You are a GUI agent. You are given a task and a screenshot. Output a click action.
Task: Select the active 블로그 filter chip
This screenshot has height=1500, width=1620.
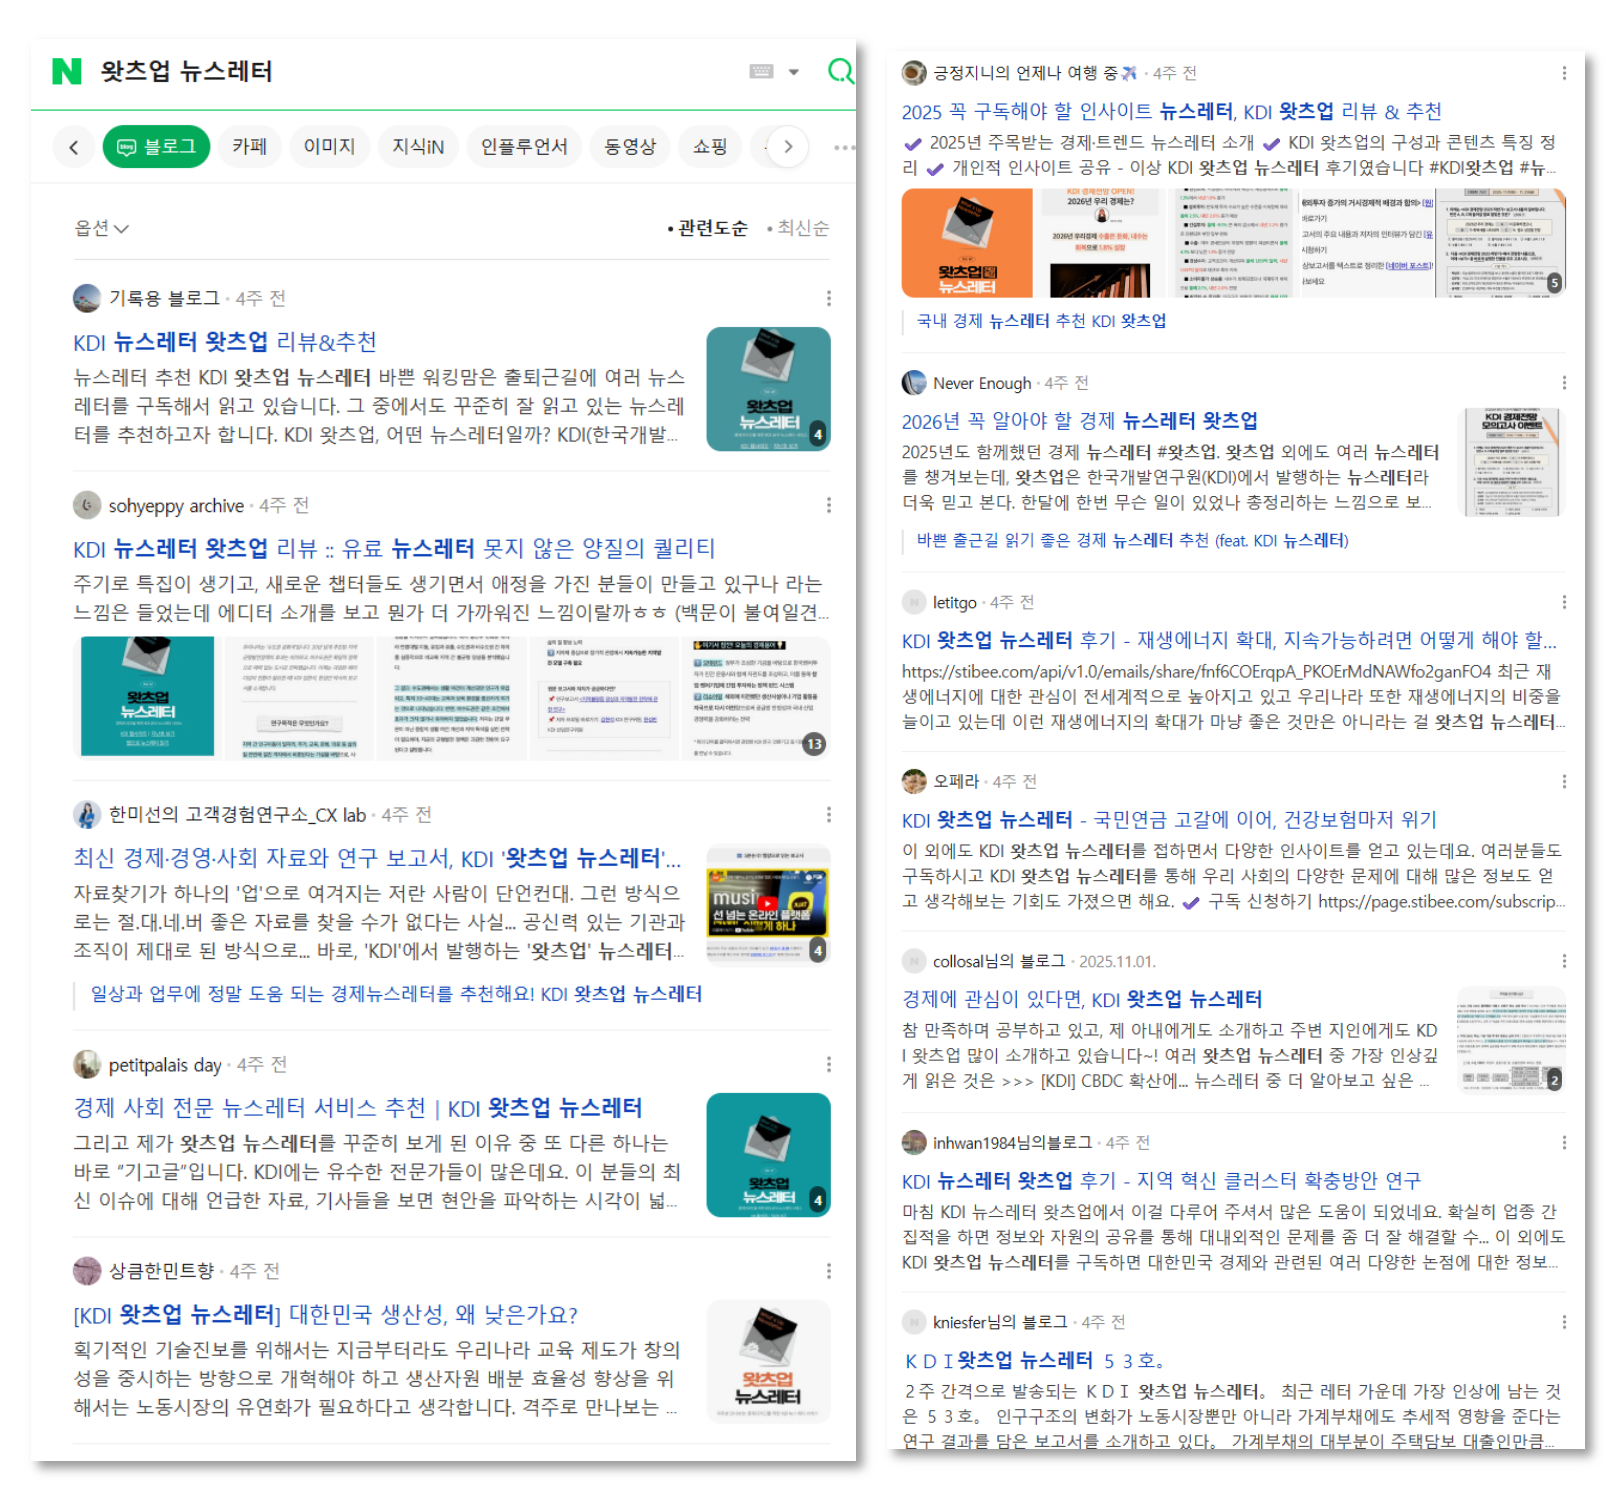coord(157,147)
